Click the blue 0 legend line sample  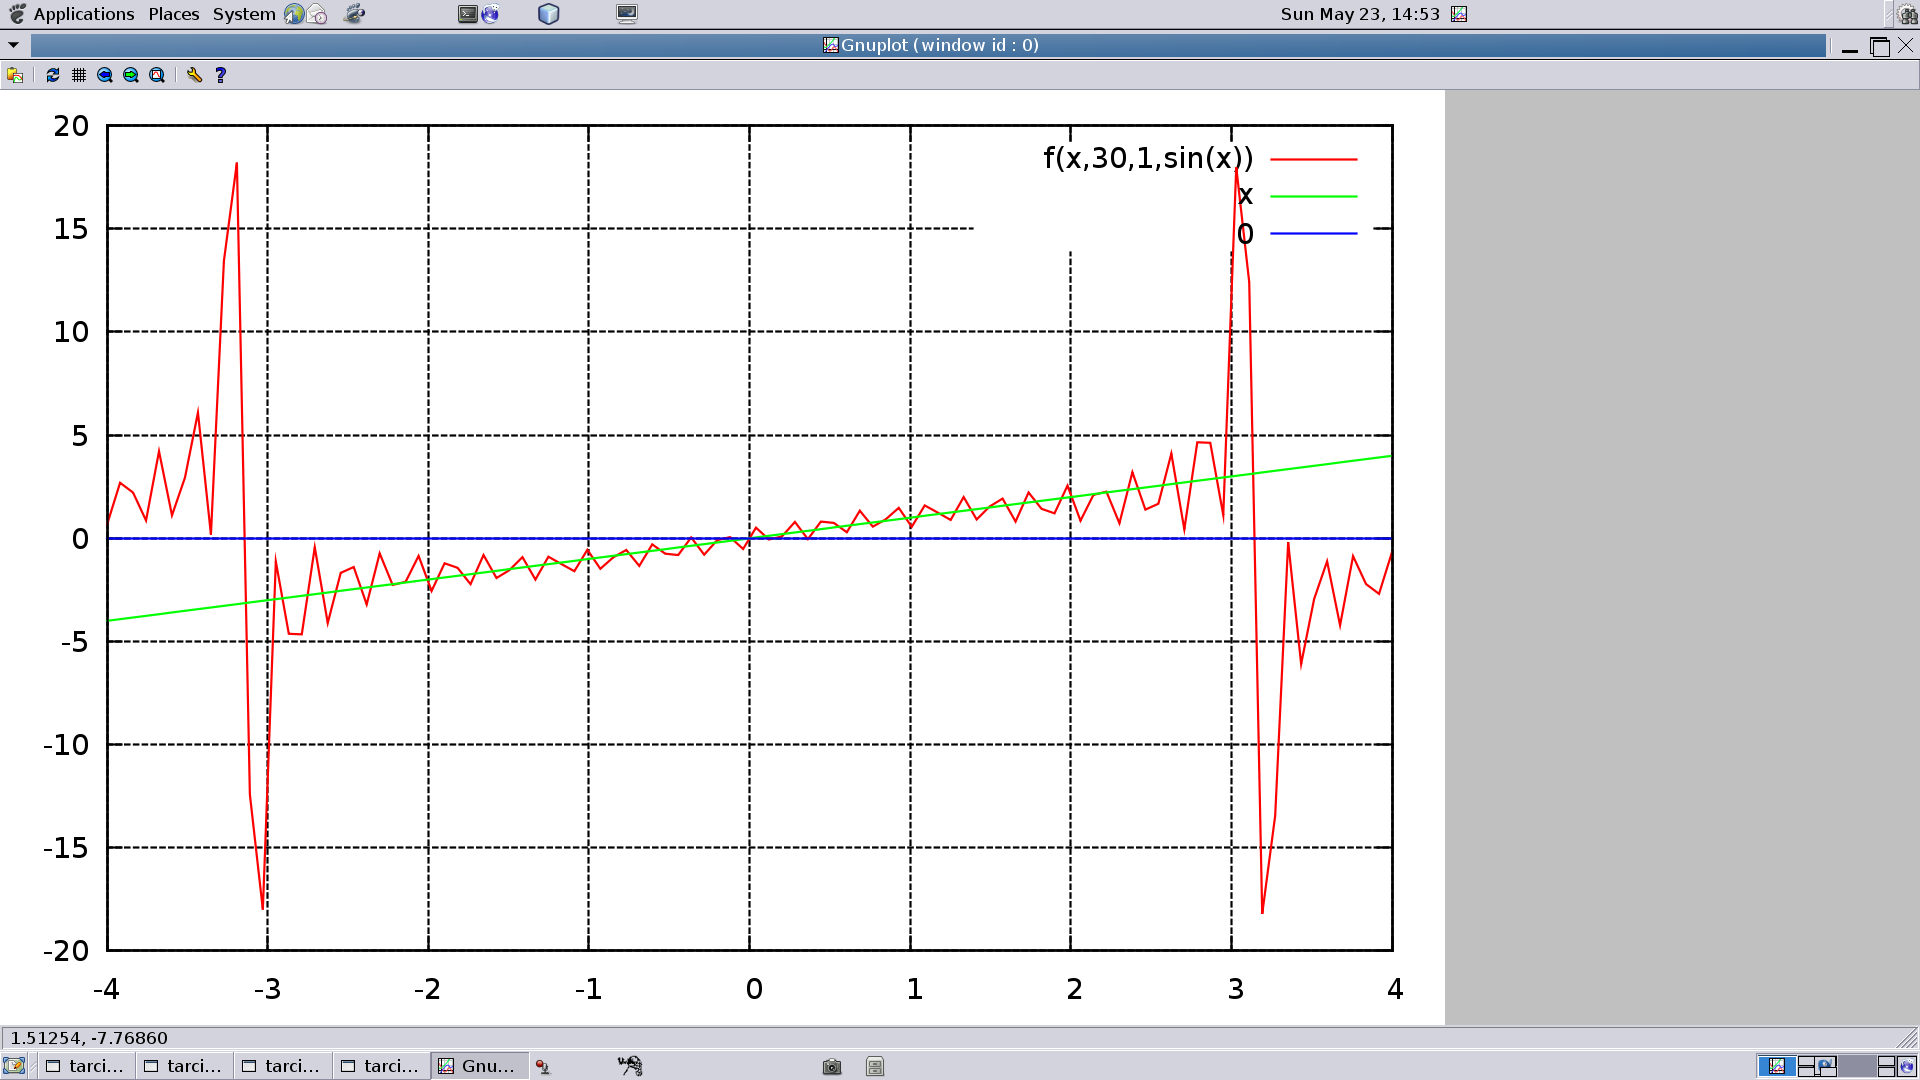tap(1314, 234)
